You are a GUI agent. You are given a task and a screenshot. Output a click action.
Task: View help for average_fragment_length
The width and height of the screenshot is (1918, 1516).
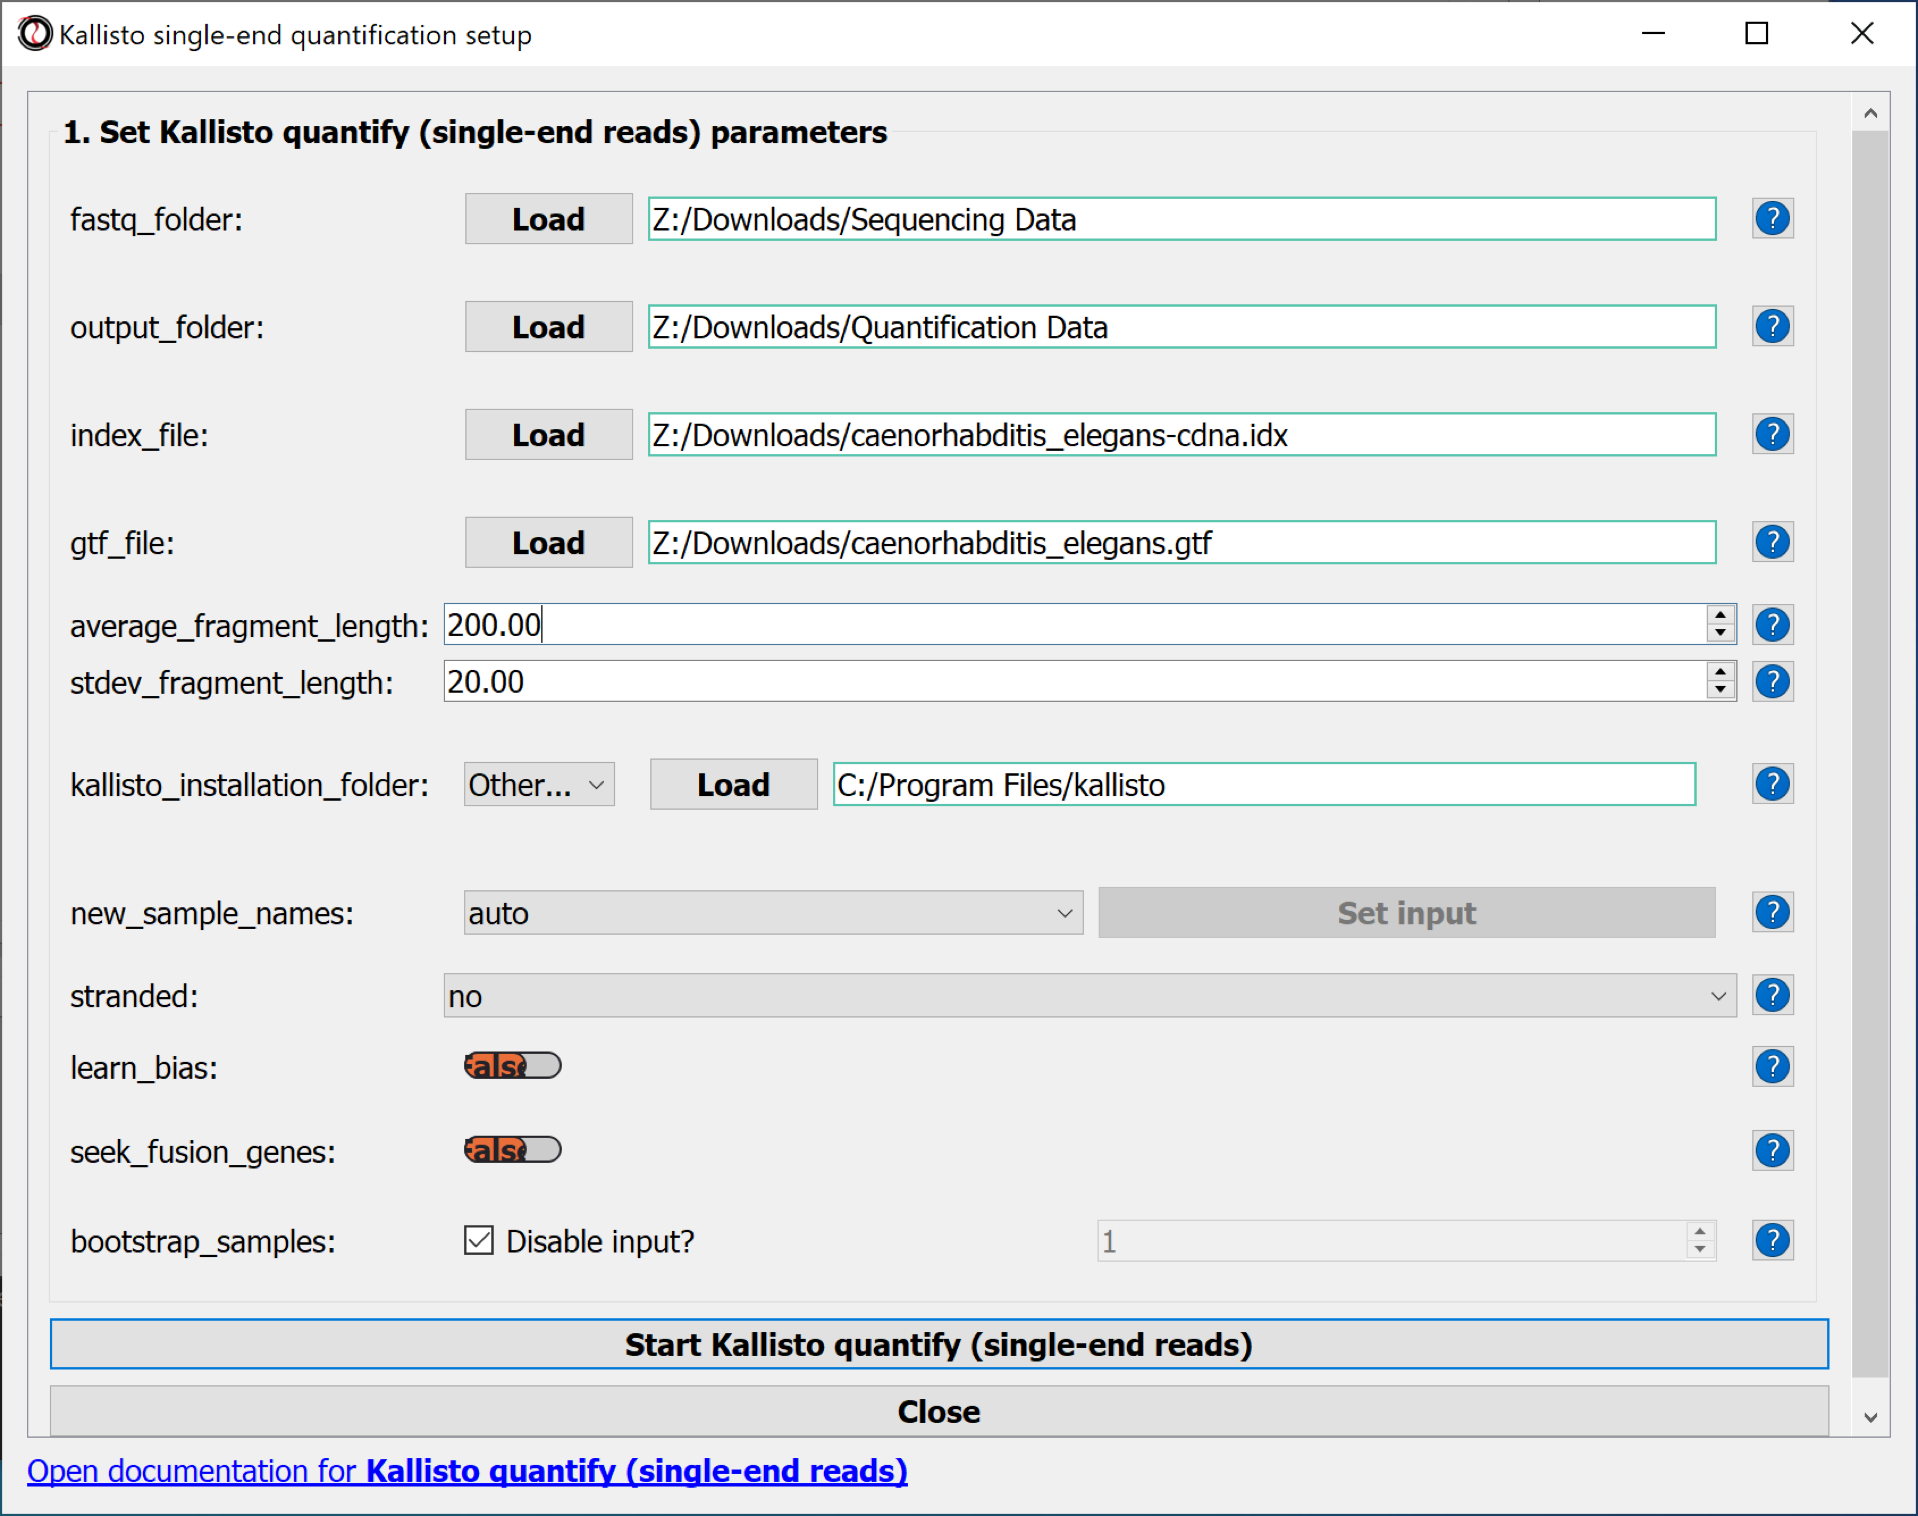pos(1772,625)
